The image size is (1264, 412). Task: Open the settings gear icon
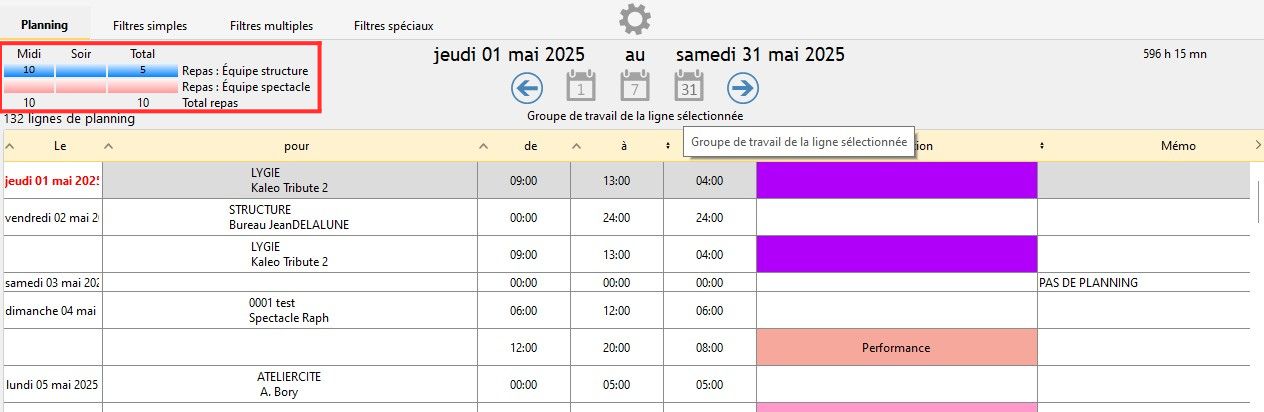click(x=635, y=19)
